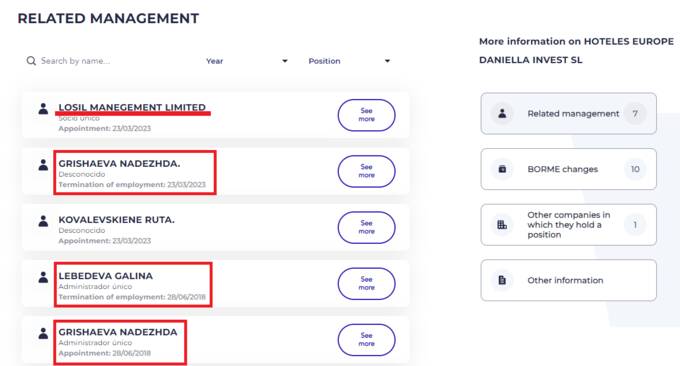Click the Related management person icon
This screenshot has width=680, height=366.
[502, 114]
